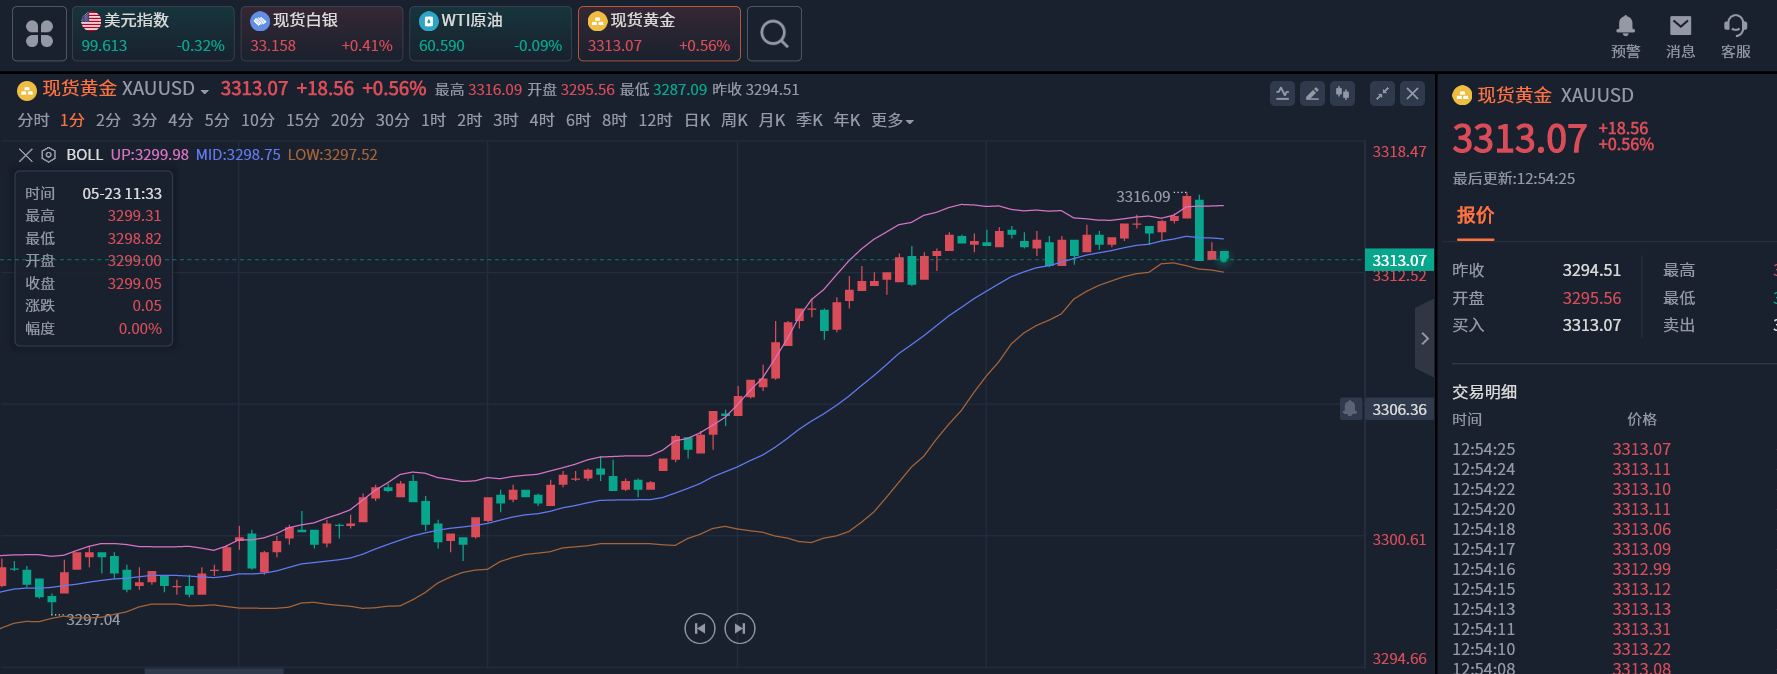Select the 2分 timeframe
The width and height of the screenshot is (1777, 674).
(x=108, y=120)
